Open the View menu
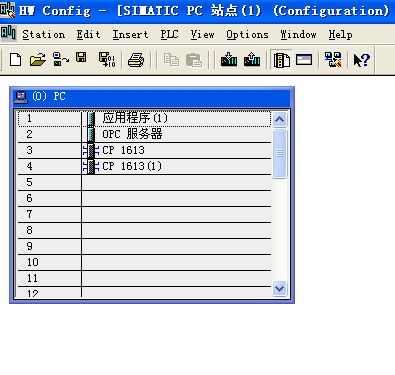Viewport: 395px width, 375px height. pyautogui.click(x=202, y=34)
